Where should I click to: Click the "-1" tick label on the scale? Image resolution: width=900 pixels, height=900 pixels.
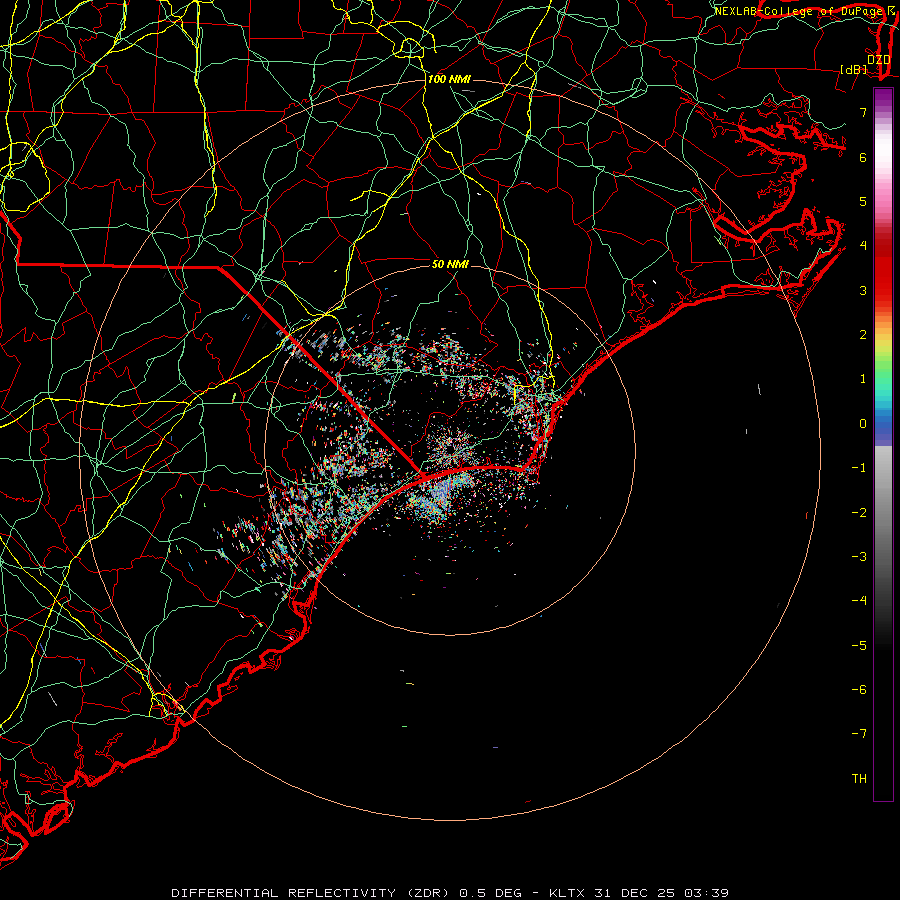pos(859,468)
